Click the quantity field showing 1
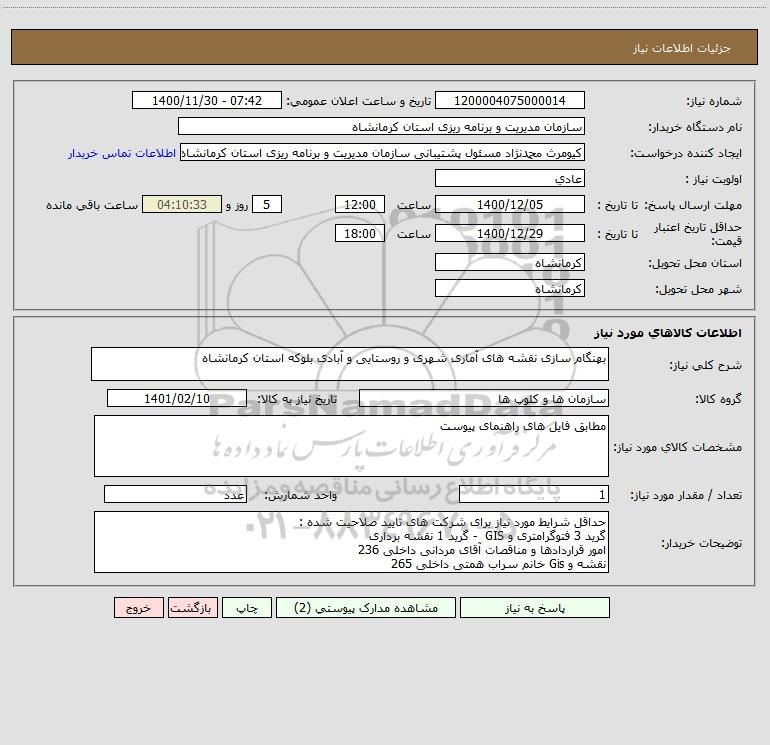Viewport: 770px width, 745px height. pyautogui.click(x=534, y=495)
